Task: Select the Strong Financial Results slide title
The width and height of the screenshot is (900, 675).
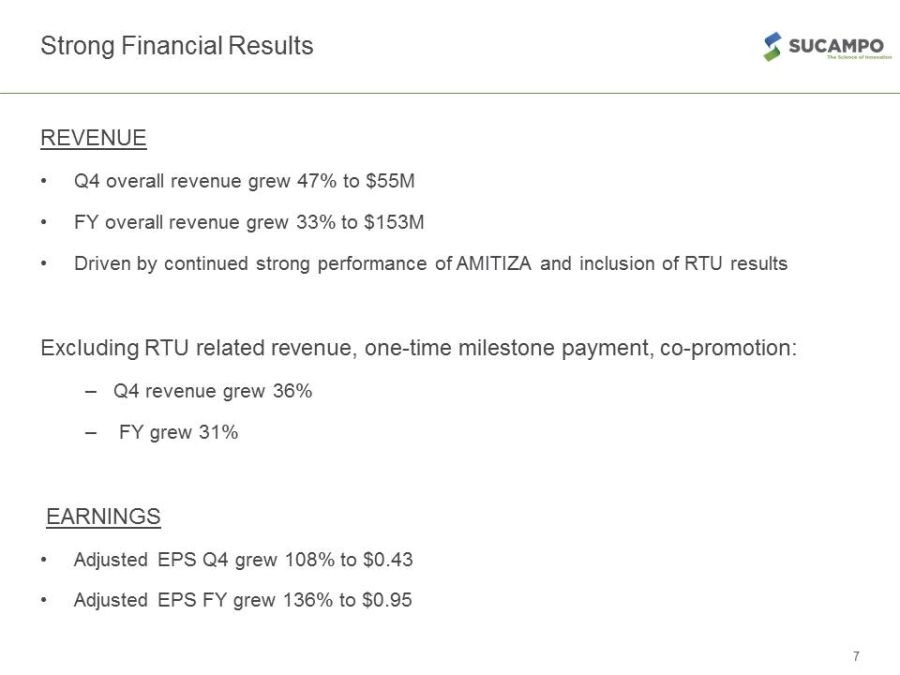Action: (176, 46)
